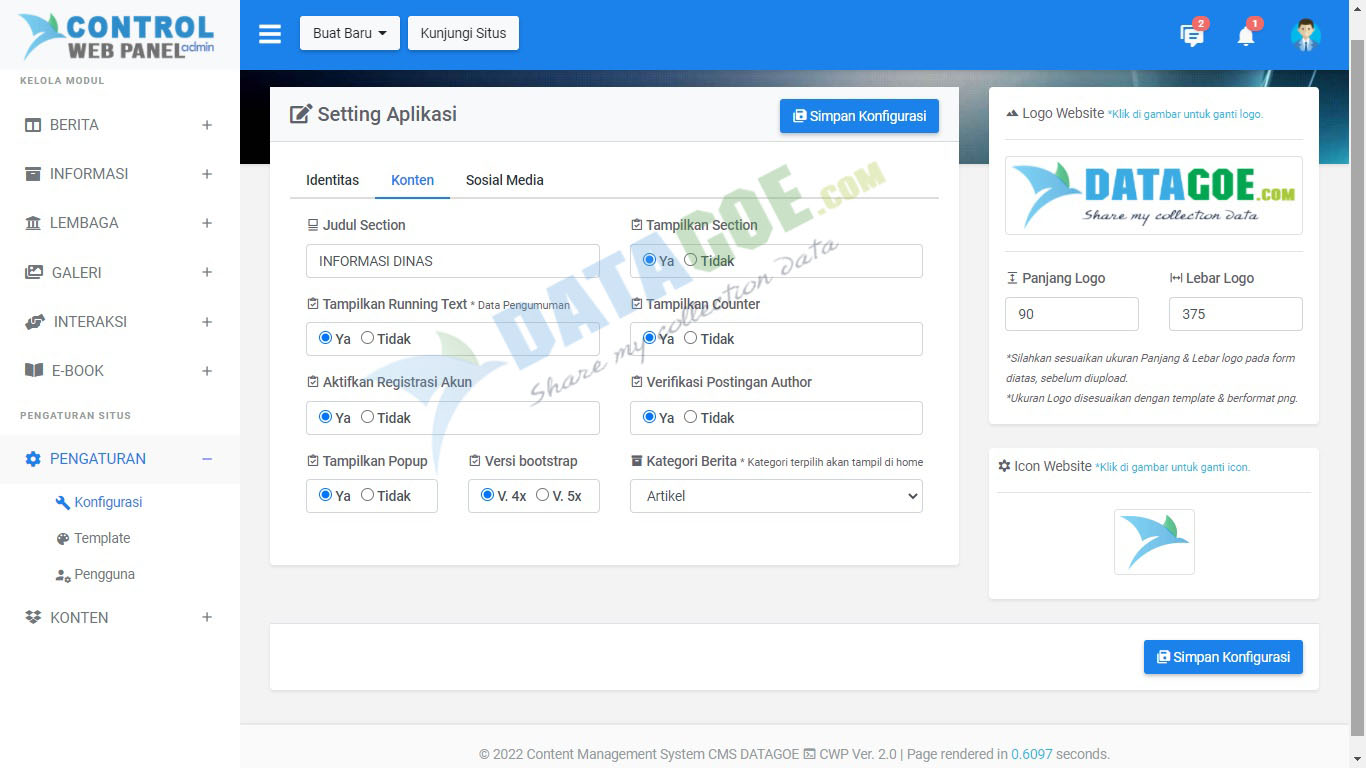Toggle the sidebar with hamburger icon
This screenshot has height=768, width=1366.
coord(269,33)
